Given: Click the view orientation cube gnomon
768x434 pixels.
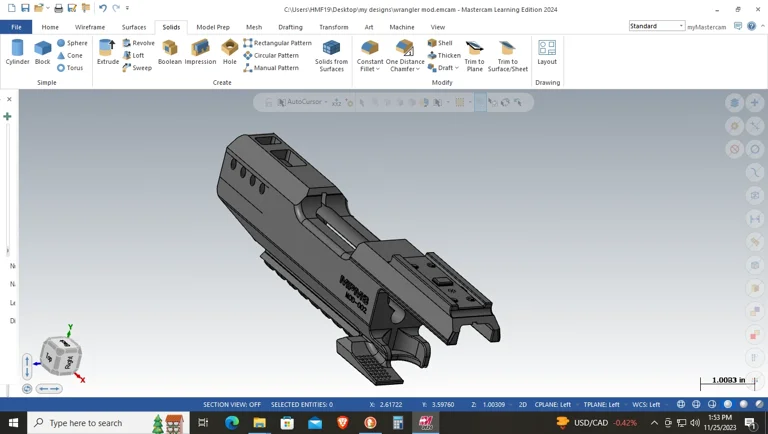Looking at the screenshot, I should [x=60, y=355].
